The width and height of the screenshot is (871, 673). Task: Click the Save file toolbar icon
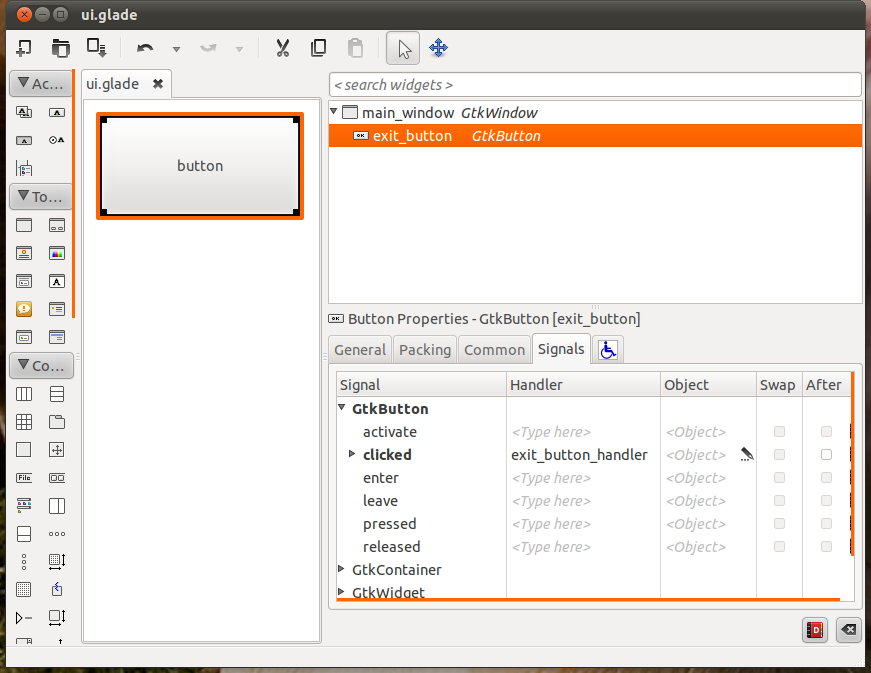click(x=96, y=48)
